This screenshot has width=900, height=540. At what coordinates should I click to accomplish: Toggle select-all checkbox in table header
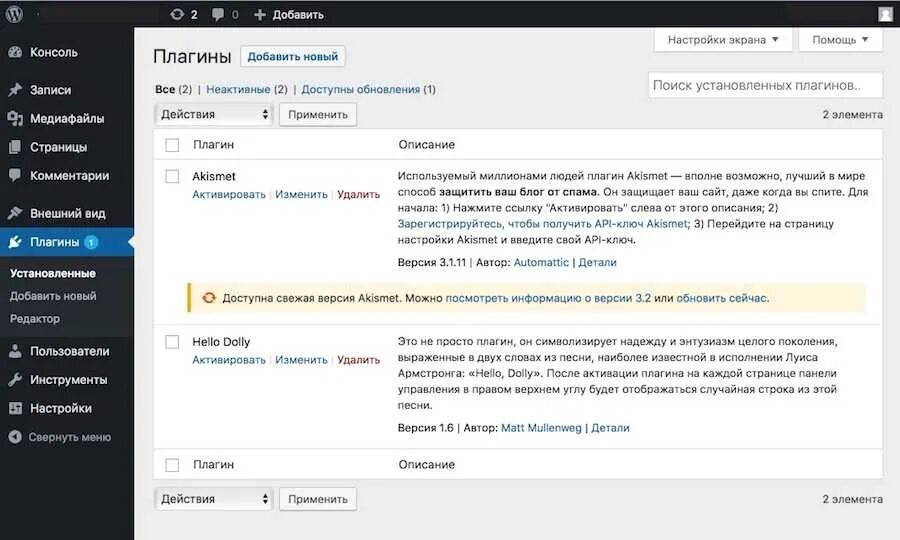coord(172,145)
